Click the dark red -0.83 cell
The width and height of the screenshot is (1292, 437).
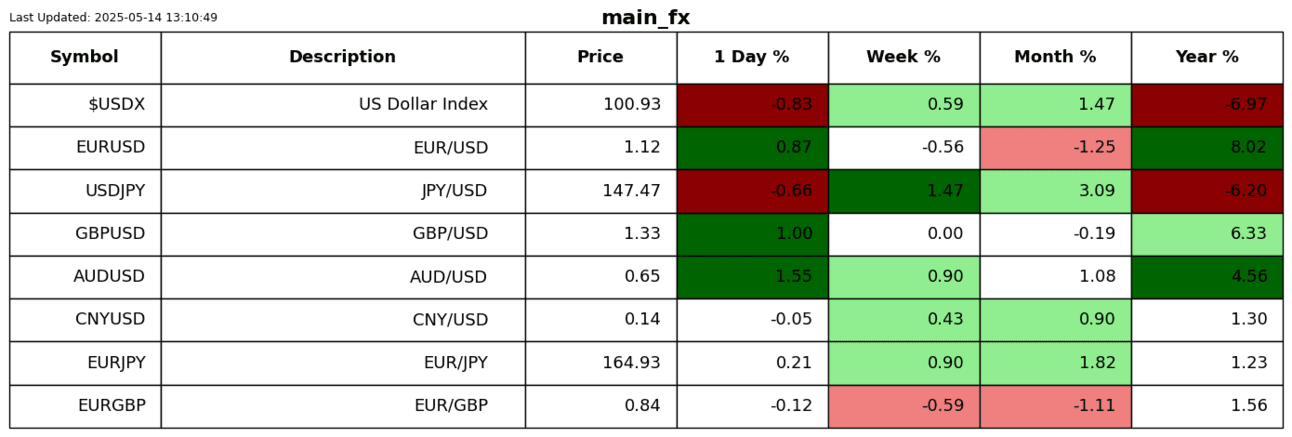752,105
